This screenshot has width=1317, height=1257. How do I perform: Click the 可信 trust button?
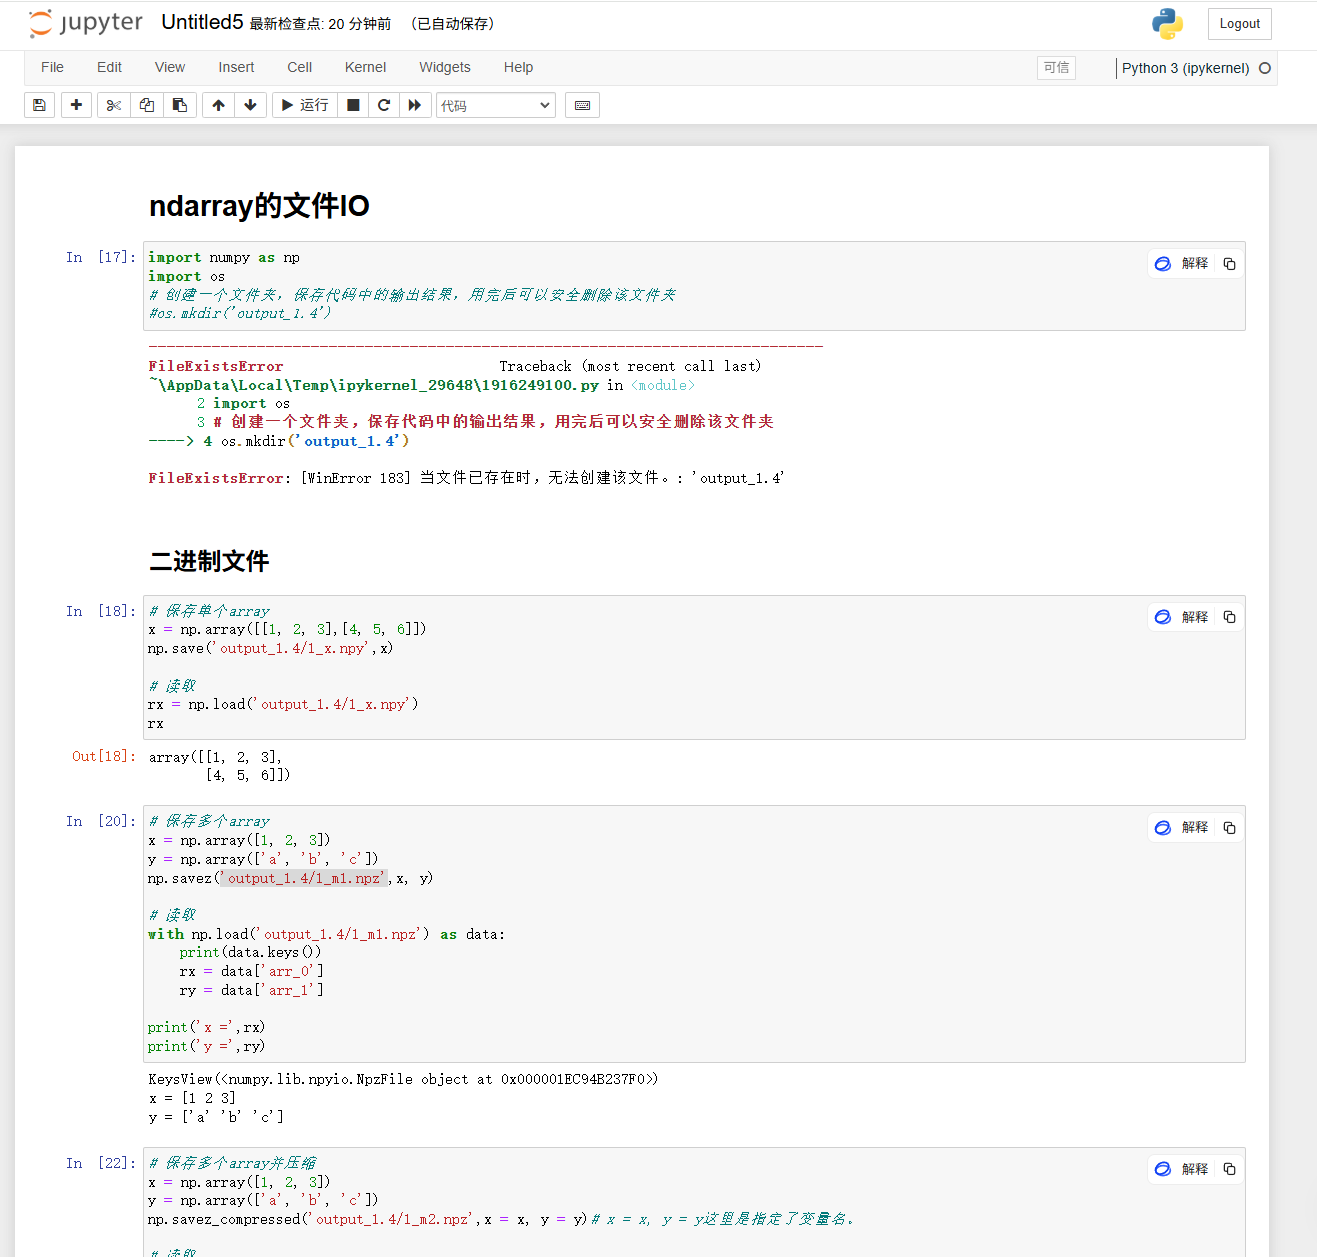click(1056, 67)
